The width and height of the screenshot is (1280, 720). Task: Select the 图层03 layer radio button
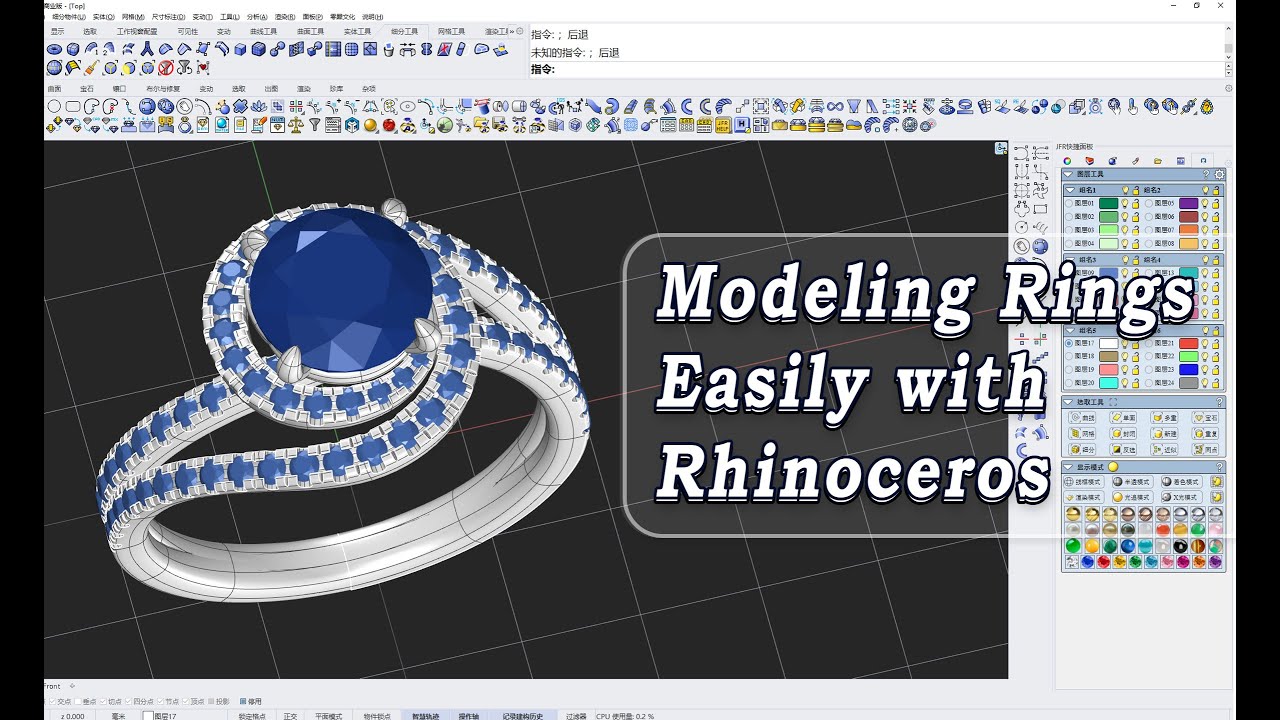(1069, 229)
